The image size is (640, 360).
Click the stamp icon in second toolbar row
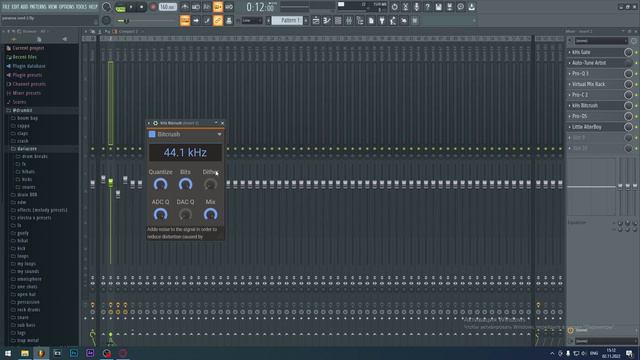229,20
